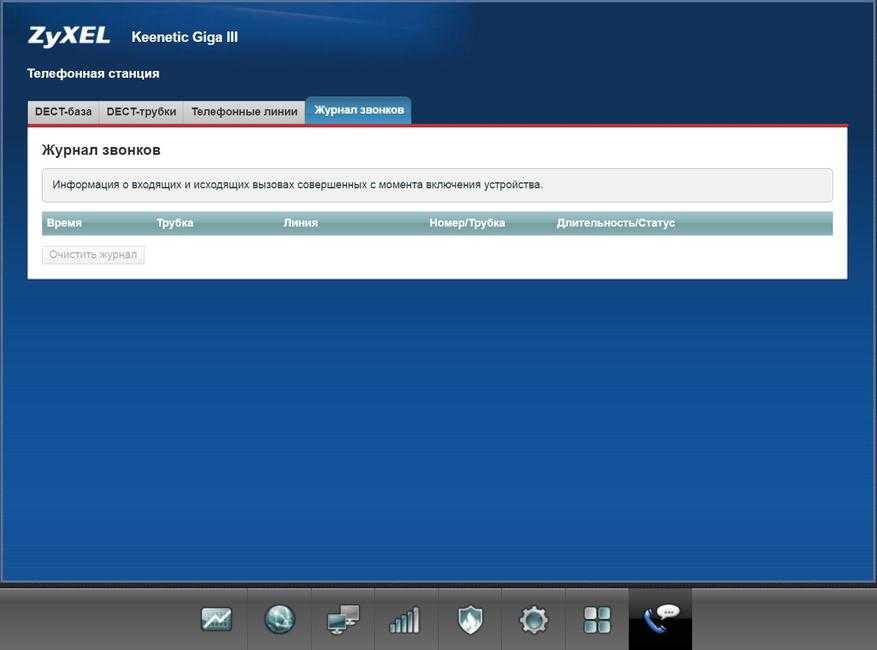Open the home network computers icon
The height and width of the screenshot is (650, 877).
click(342, 620)
